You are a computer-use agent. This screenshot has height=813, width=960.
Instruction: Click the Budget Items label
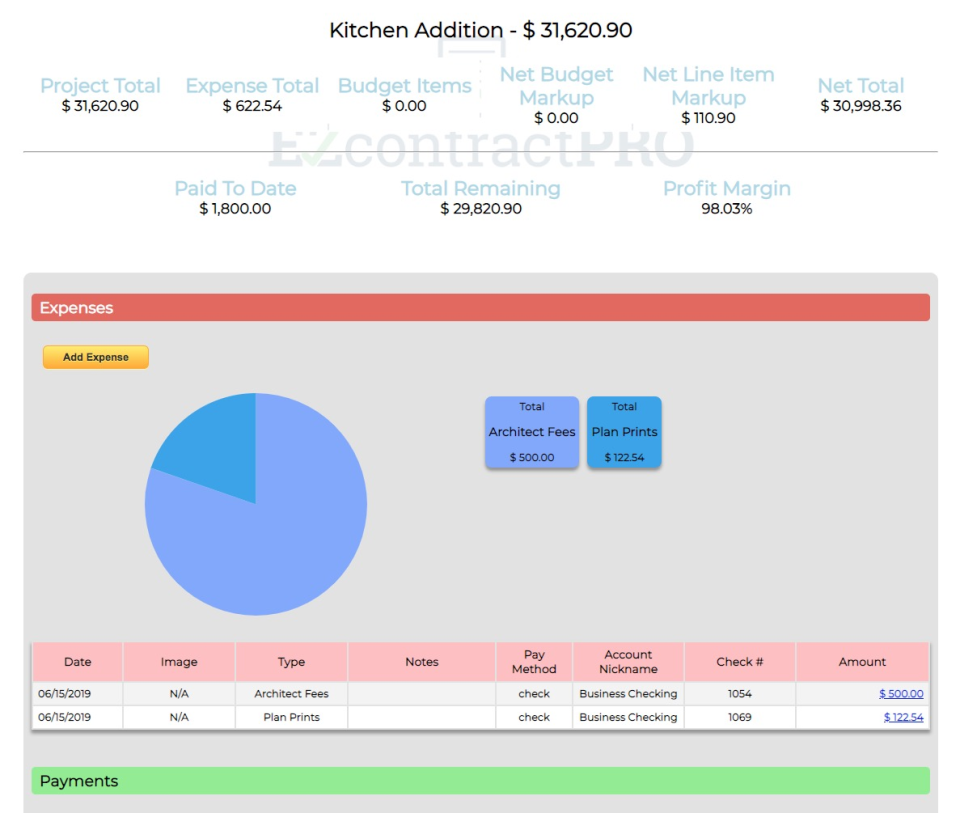pos(405,86)
